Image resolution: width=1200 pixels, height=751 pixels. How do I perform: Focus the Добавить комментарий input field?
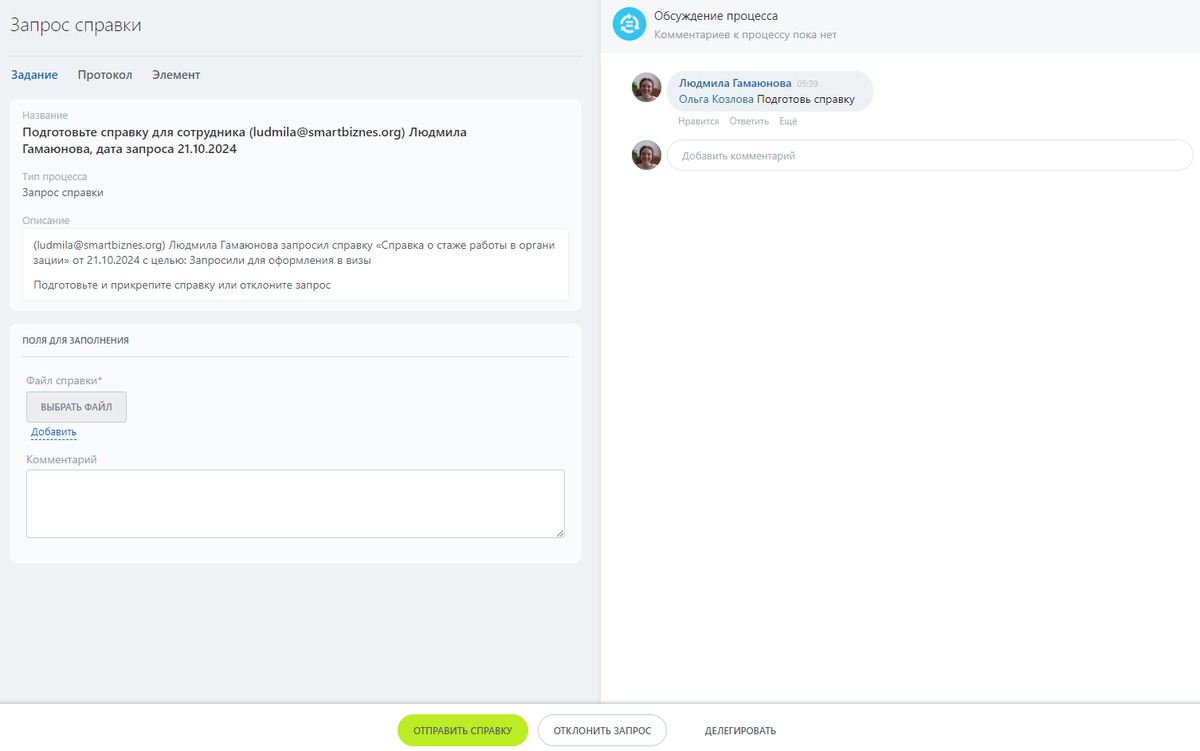930,155
